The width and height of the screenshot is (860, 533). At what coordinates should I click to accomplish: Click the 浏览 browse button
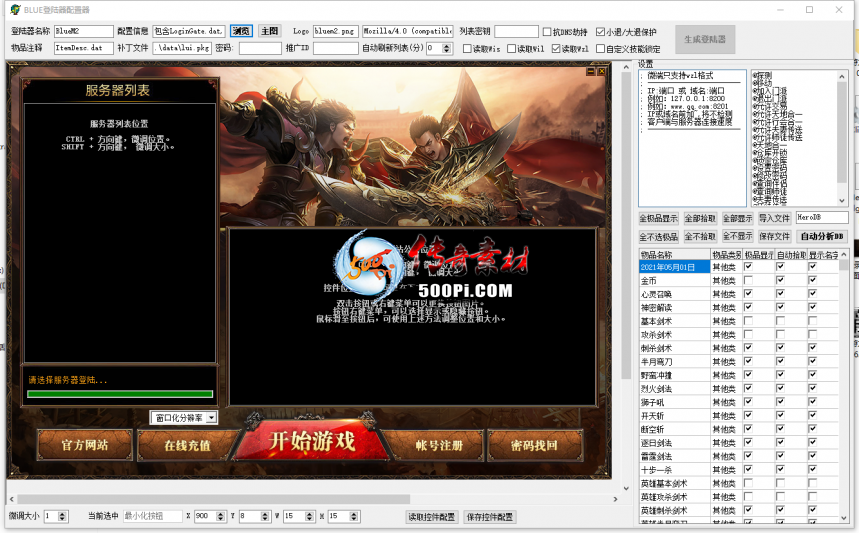[241, 31]
